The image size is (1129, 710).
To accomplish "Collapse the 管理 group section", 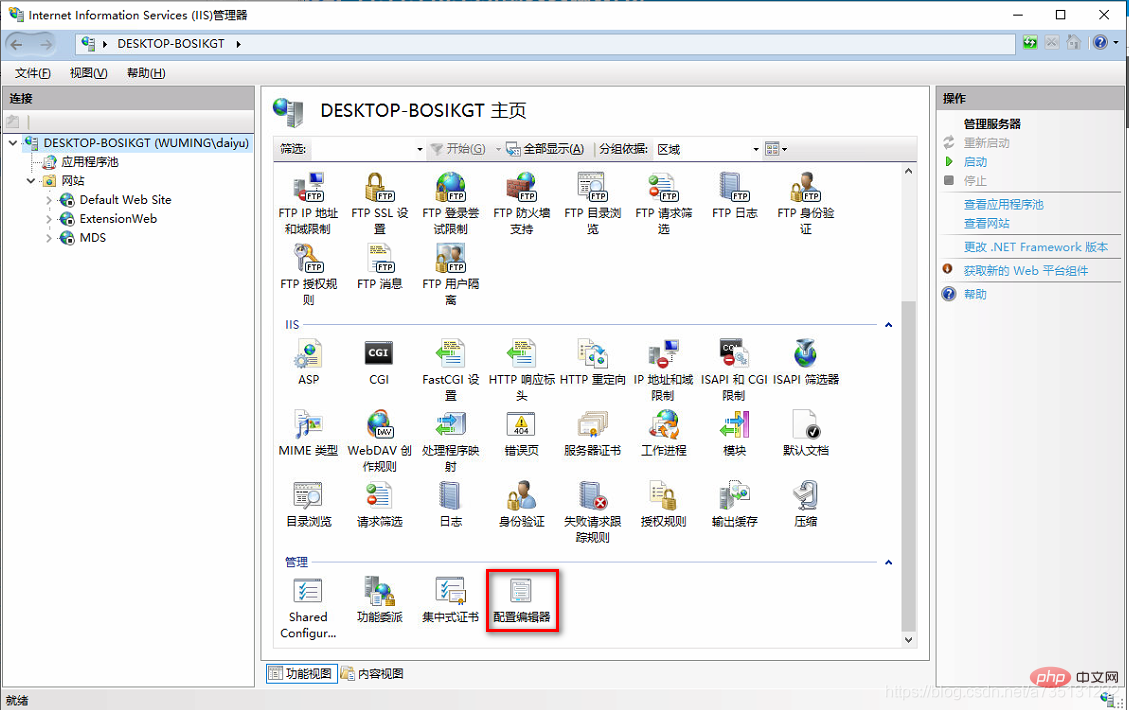I will click(889, 562).
